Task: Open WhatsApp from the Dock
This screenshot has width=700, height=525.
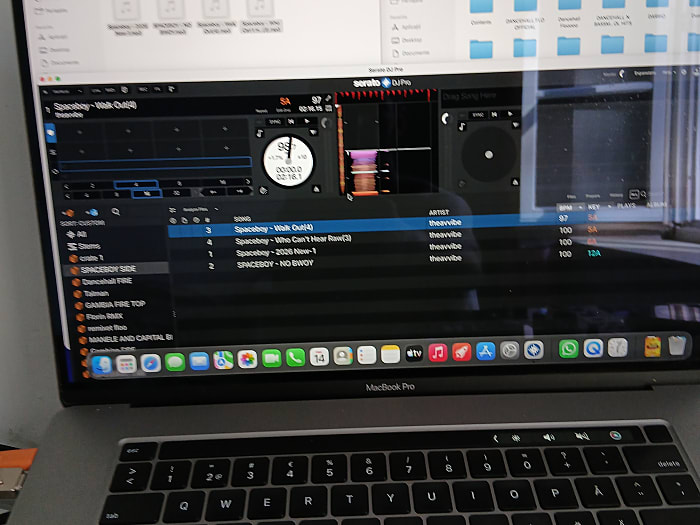Action: (x=568, y=349)
